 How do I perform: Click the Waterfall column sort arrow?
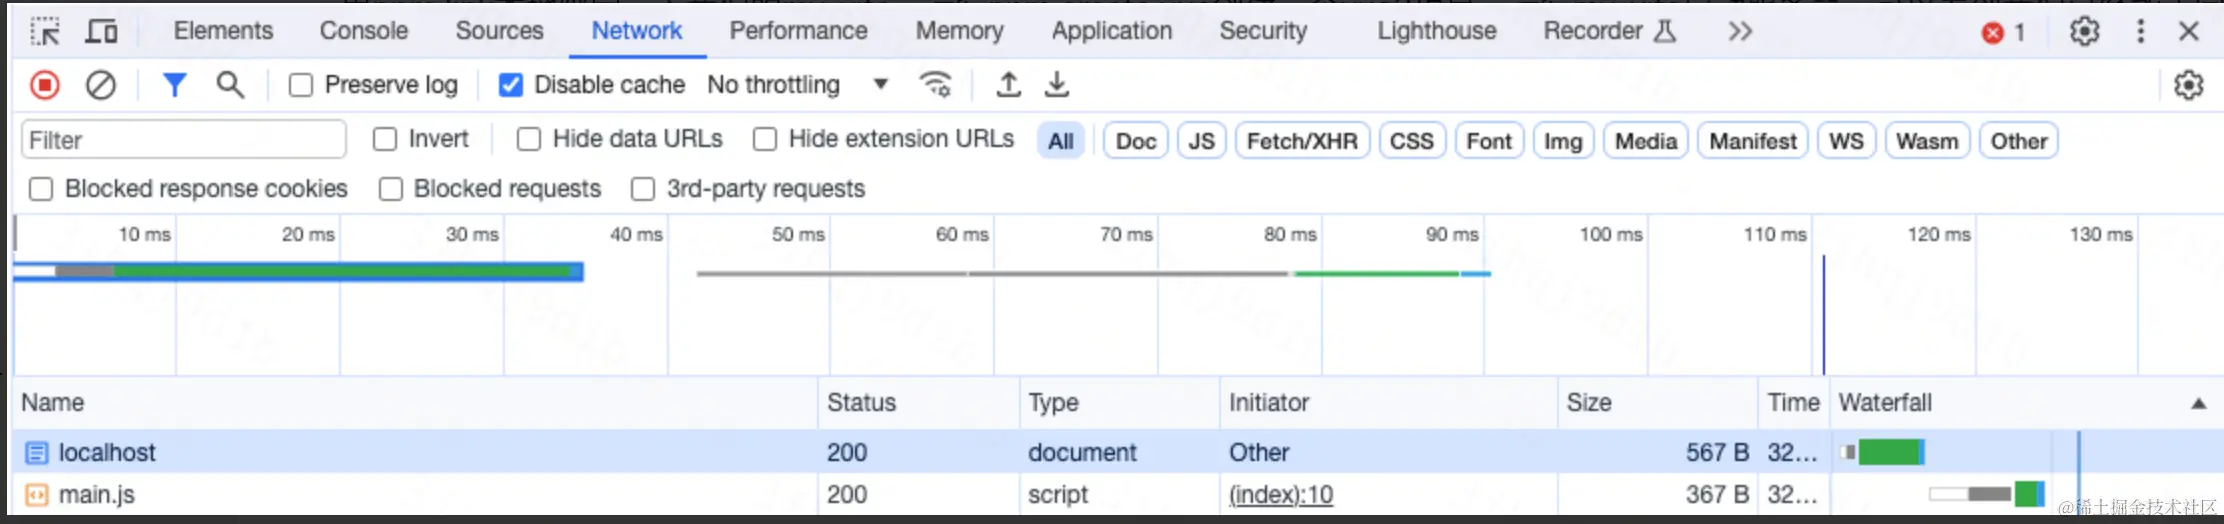point(2198,403)
